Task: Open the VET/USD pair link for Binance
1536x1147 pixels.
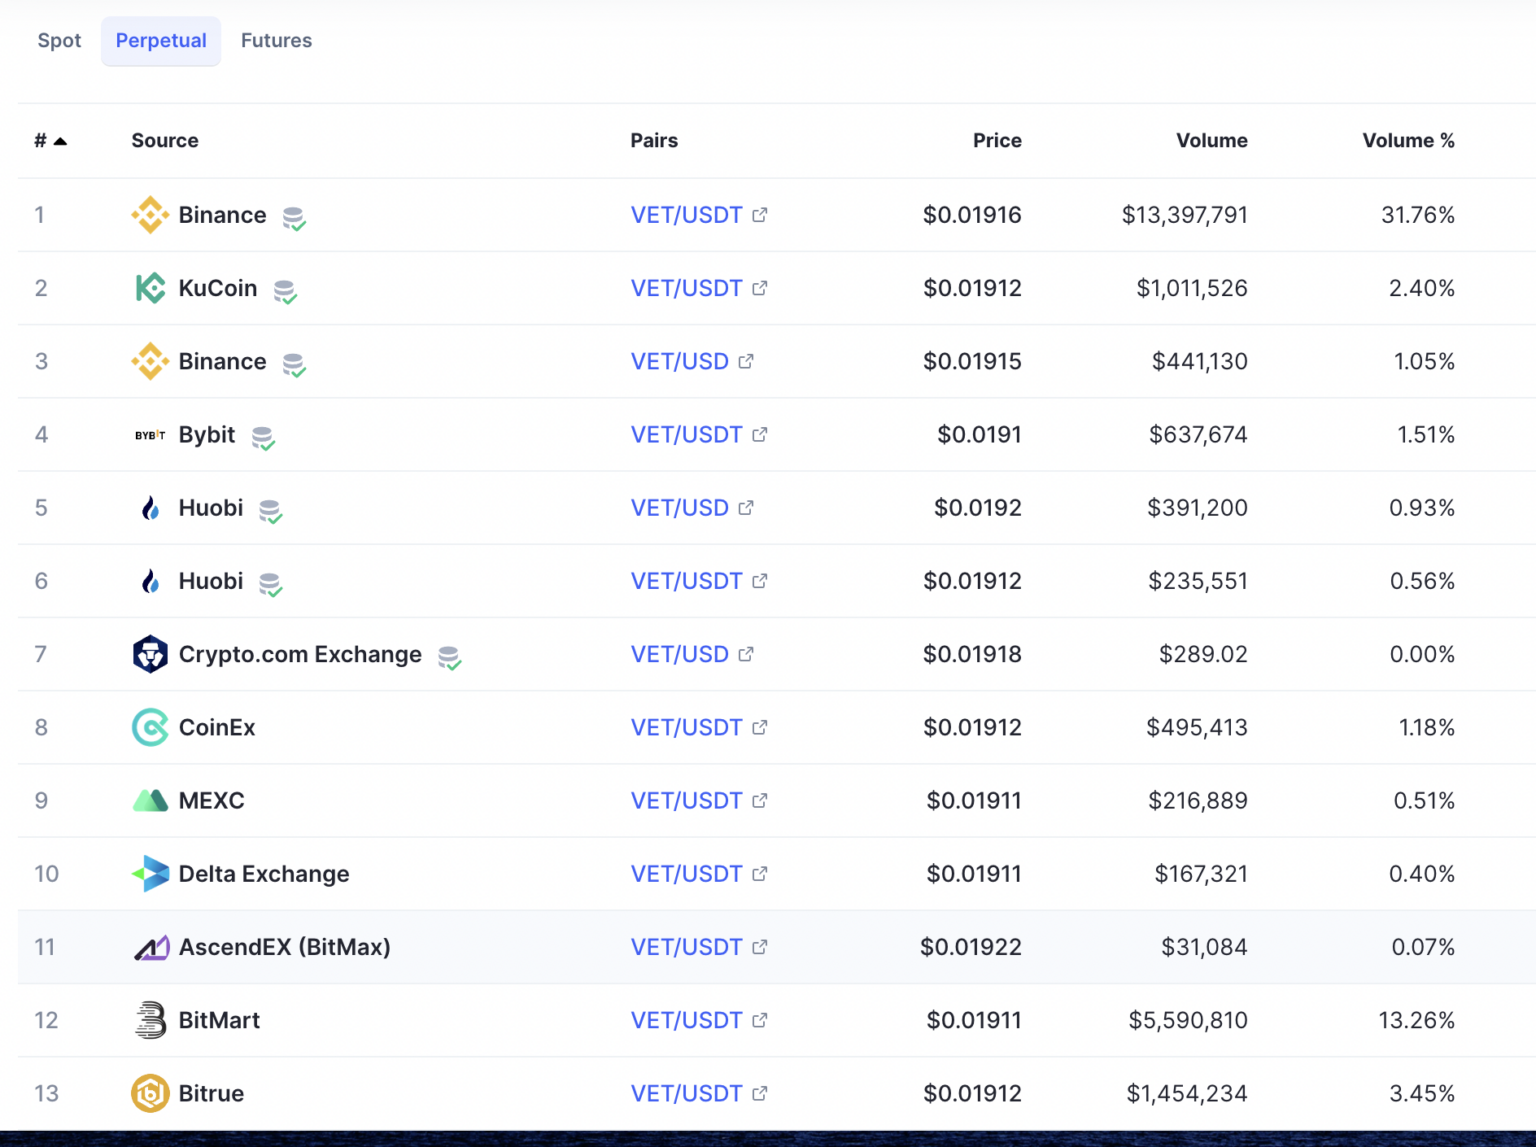Action: pos(679,361)
